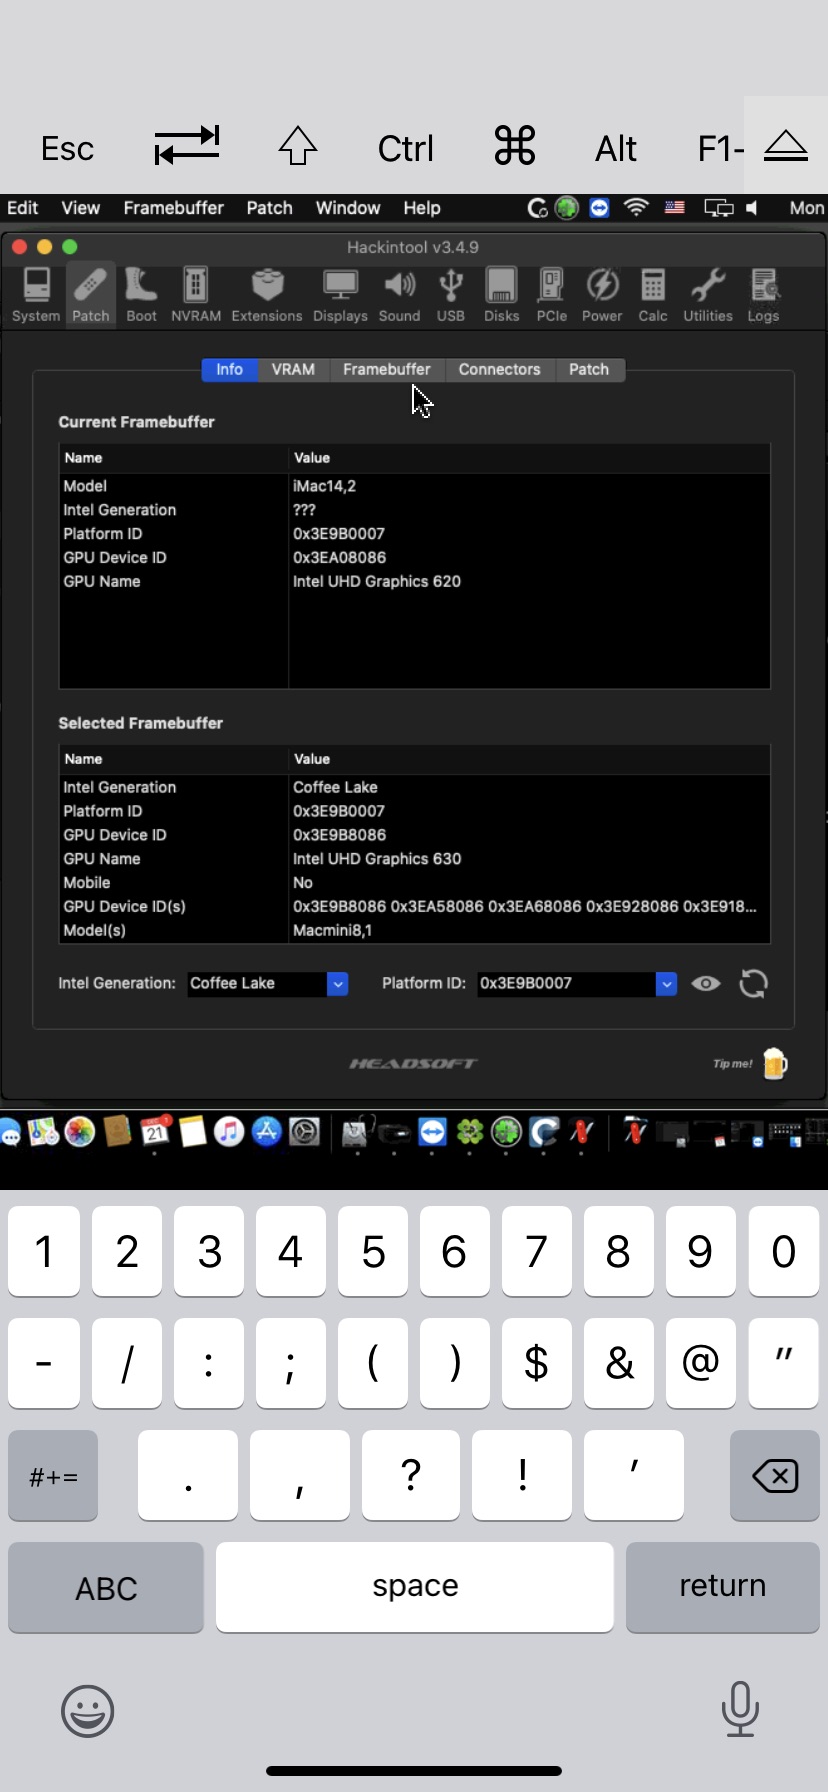This screenshot has height=1792, width=828.
Task: Tap the #+= symbols key
Action: pos(53,1476)
